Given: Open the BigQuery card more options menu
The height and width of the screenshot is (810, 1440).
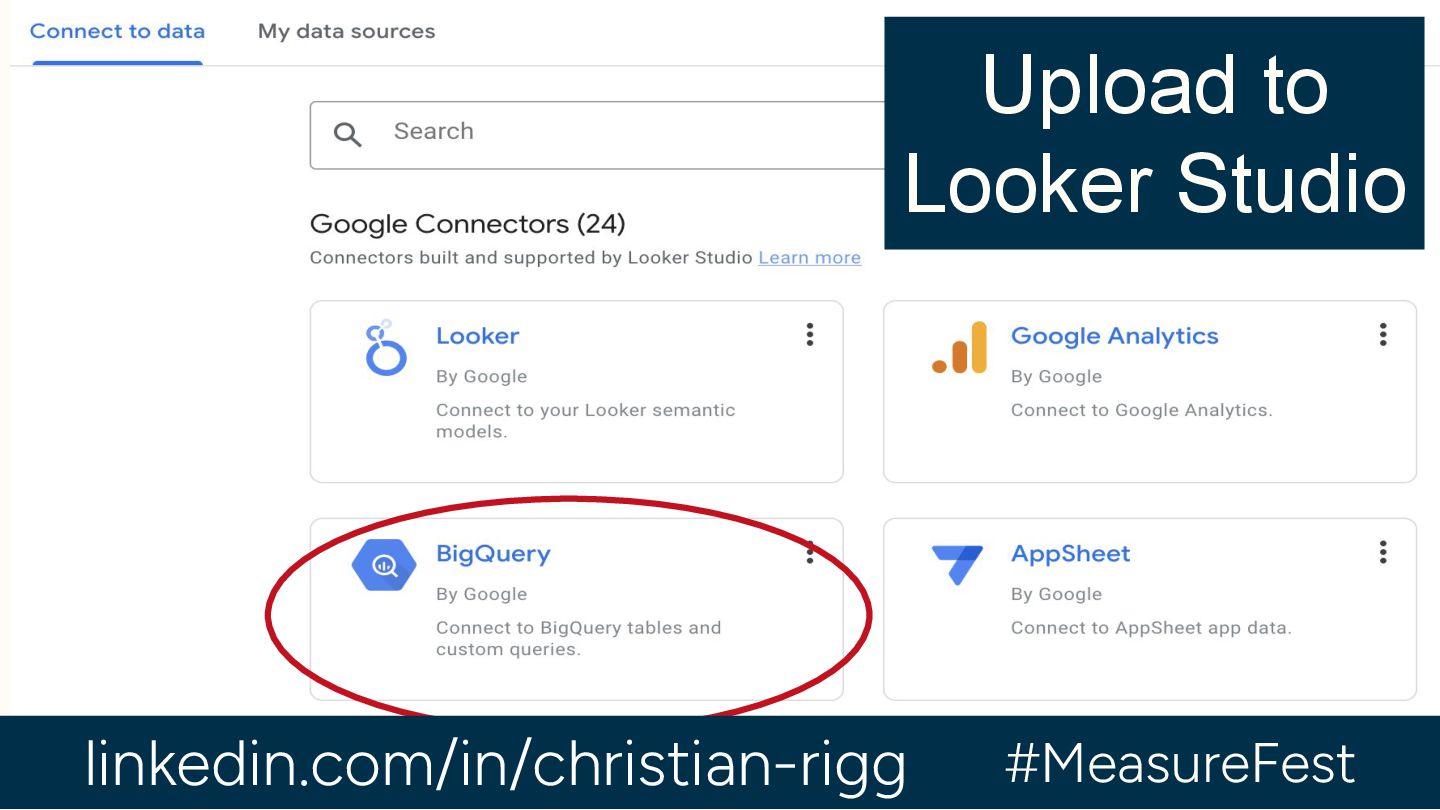Looking at the screenshot, I should [810, 552].
